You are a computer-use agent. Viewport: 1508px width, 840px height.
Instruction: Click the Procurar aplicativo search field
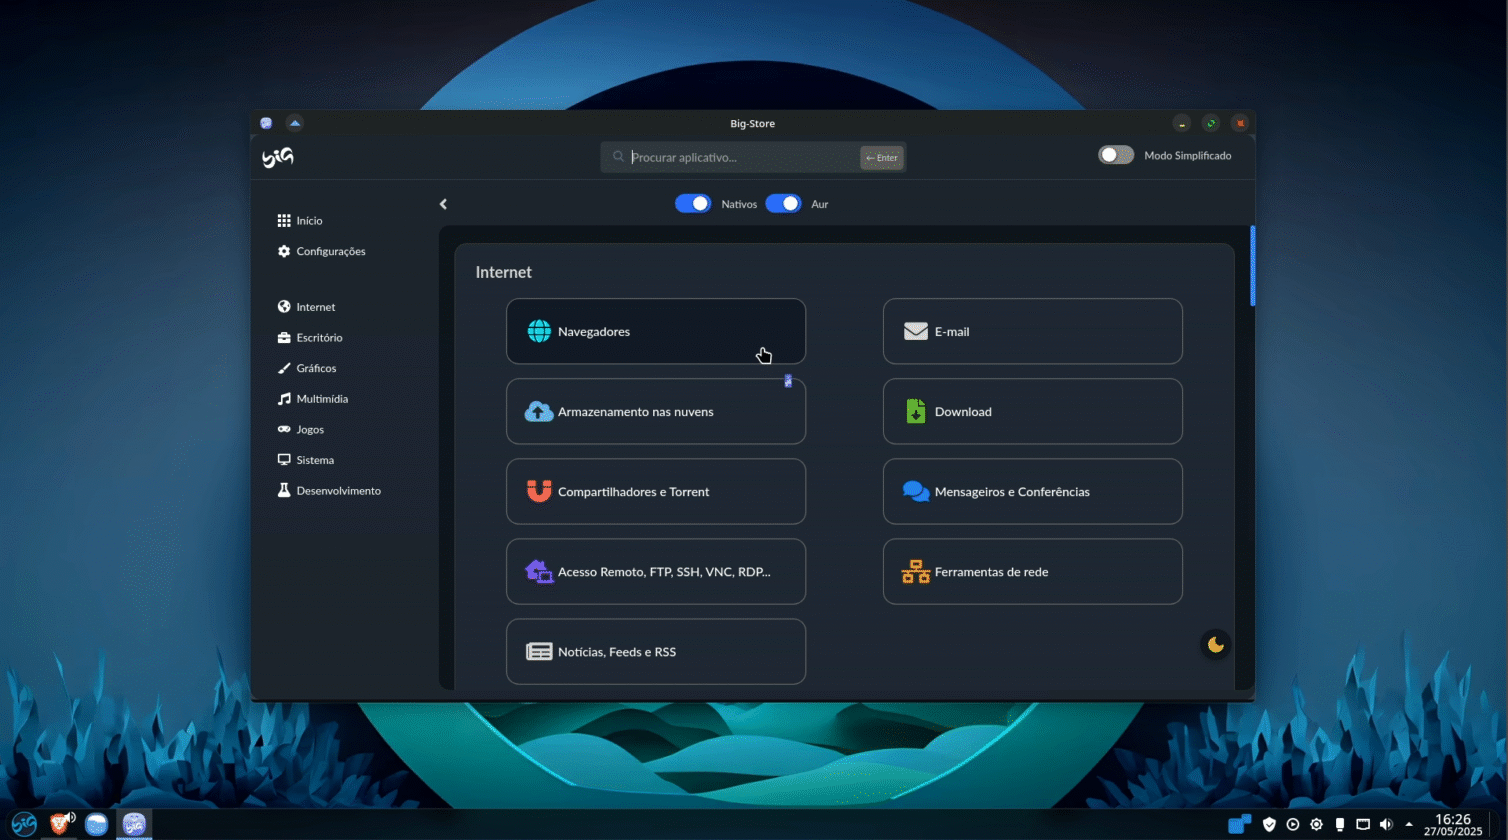[752, 157]
